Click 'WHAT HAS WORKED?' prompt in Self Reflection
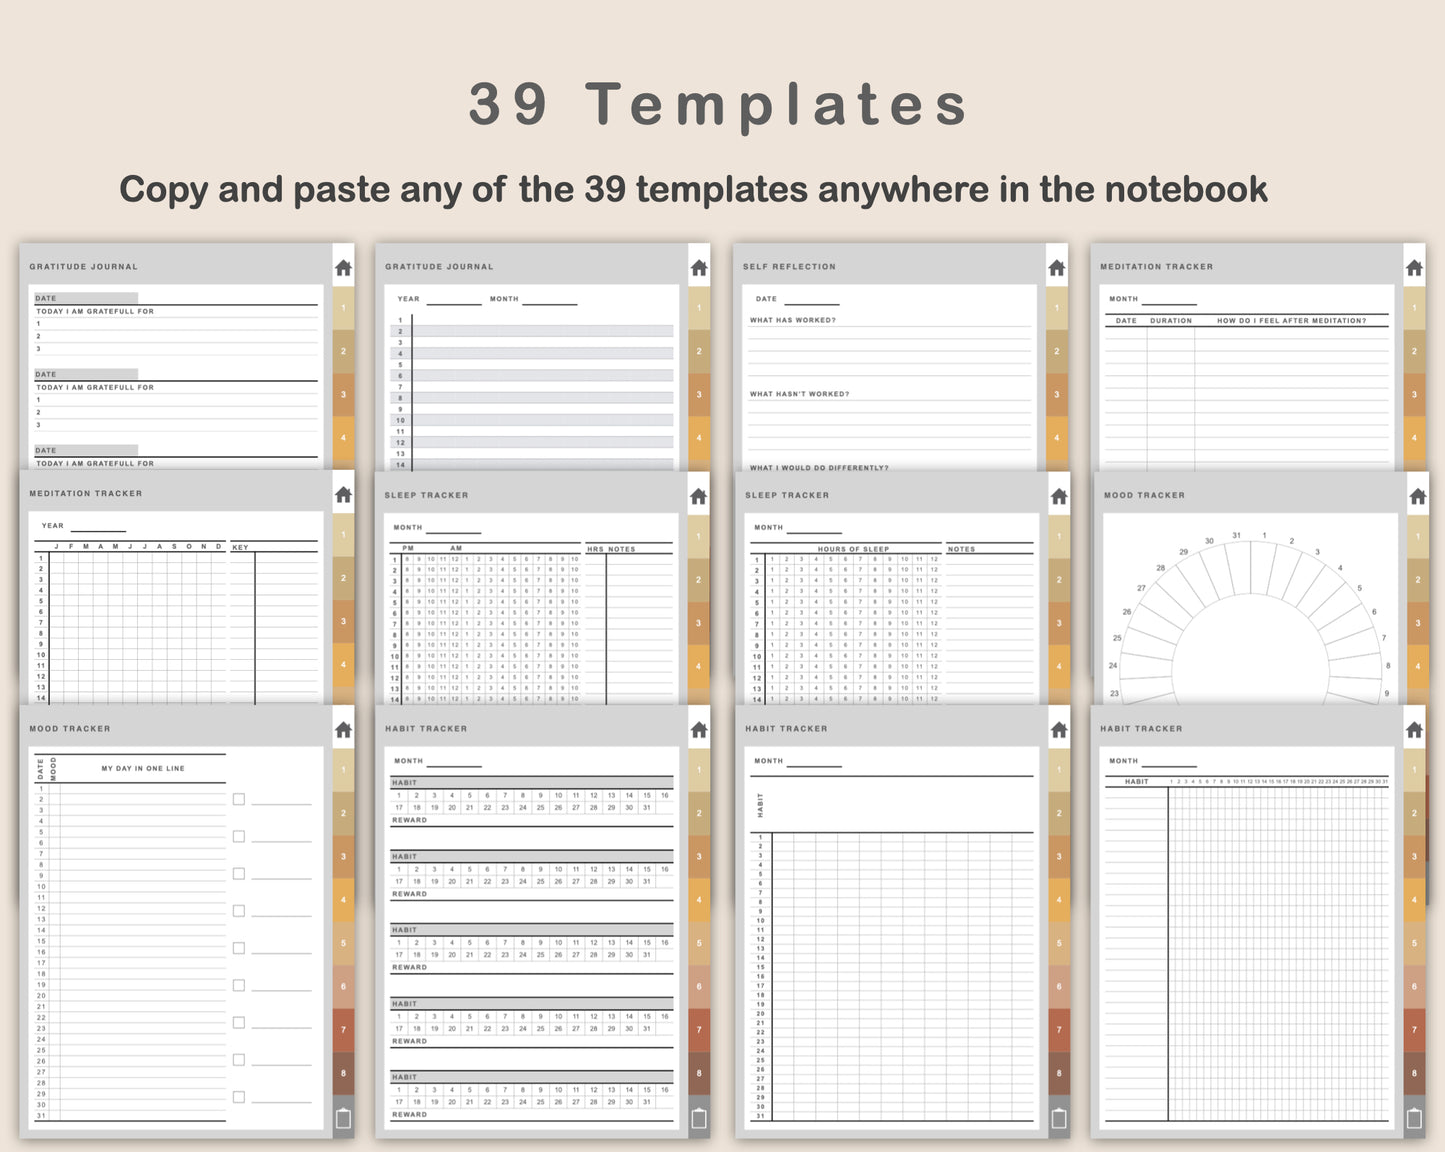The width and height of the screenshot is (1445, 1152). pyautogui.click(x=793, y=320)
